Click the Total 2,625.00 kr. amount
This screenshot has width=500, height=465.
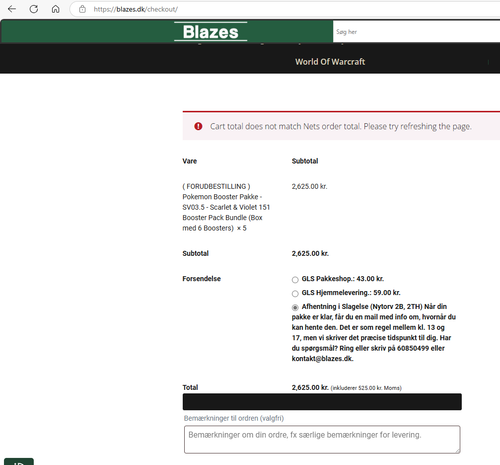[x=310, y=387]
